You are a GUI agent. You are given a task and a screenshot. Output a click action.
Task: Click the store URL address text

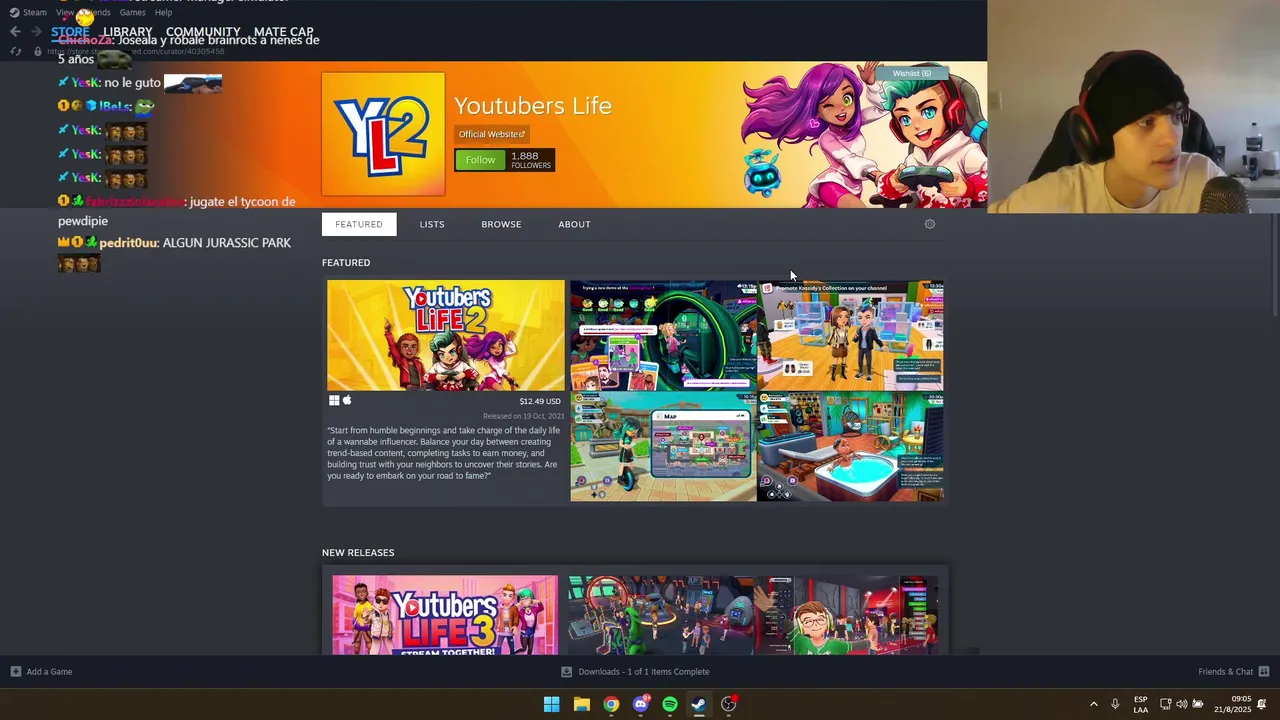tap(135, 51)
